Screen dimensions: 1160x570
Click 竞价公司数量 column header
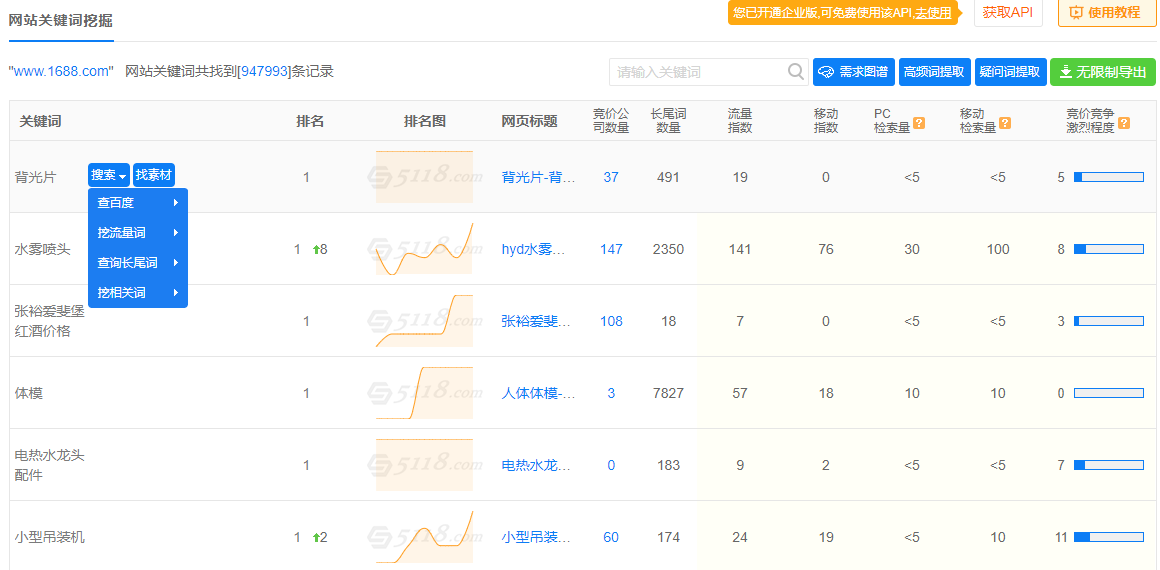611,121
